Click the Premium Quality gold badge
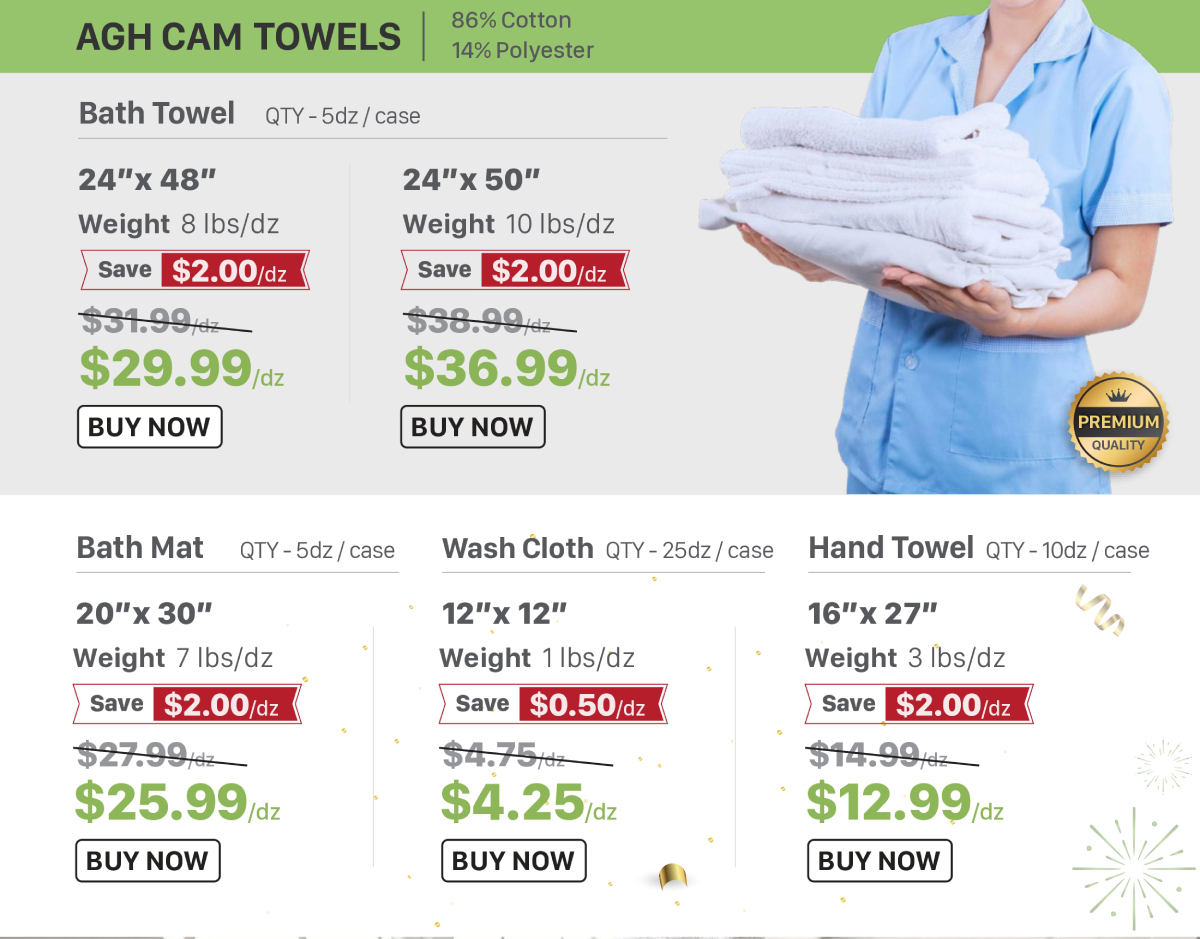This screenshot has height=939, width=1200. tap(1118, 423)
